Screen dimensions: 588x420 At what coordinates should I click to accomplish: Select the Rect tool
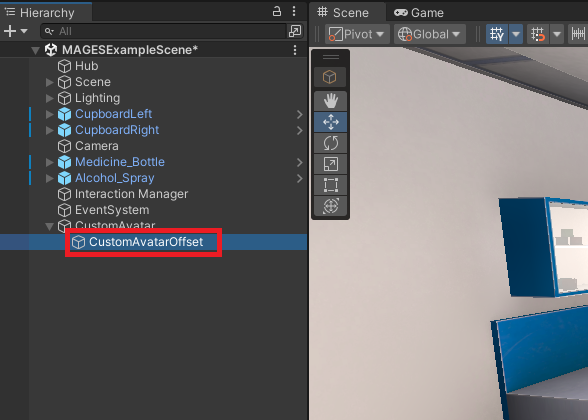(x=330, y=185)
